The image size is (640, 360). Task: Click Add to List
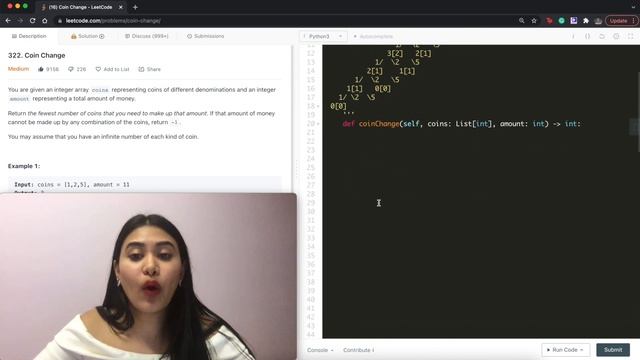[x=112, y=69]
